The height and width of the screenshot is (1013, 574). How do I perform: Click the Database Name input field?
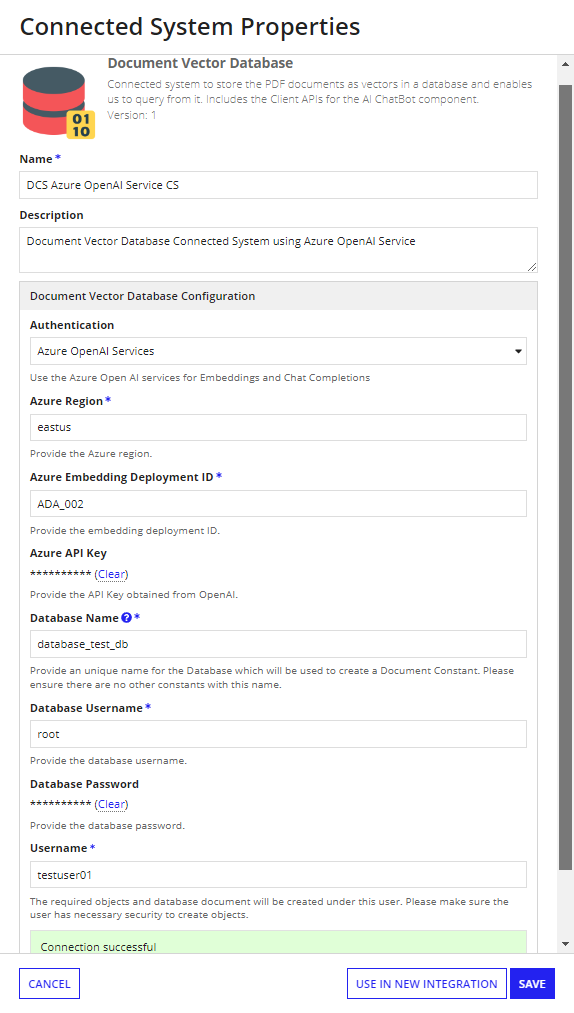pyautogui.click(x=278, y=644)
